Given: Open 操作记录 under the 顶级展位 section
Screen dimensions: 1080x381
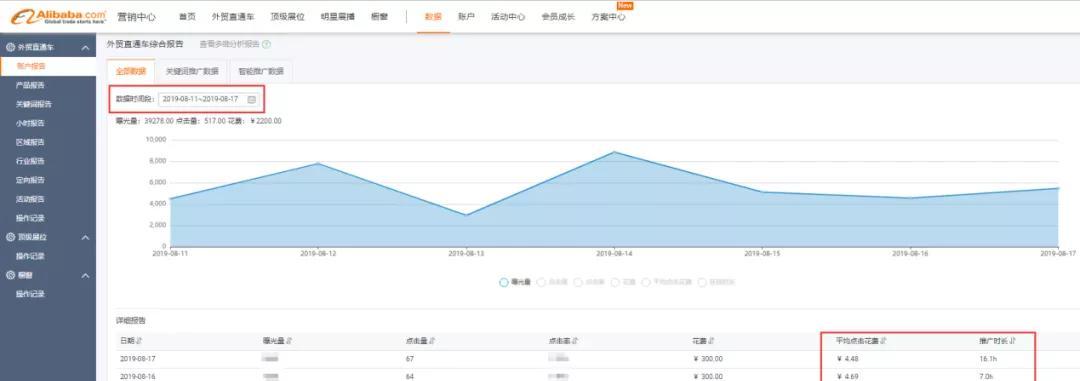Looking at the screenshot, I should click(x=31, y=256).
